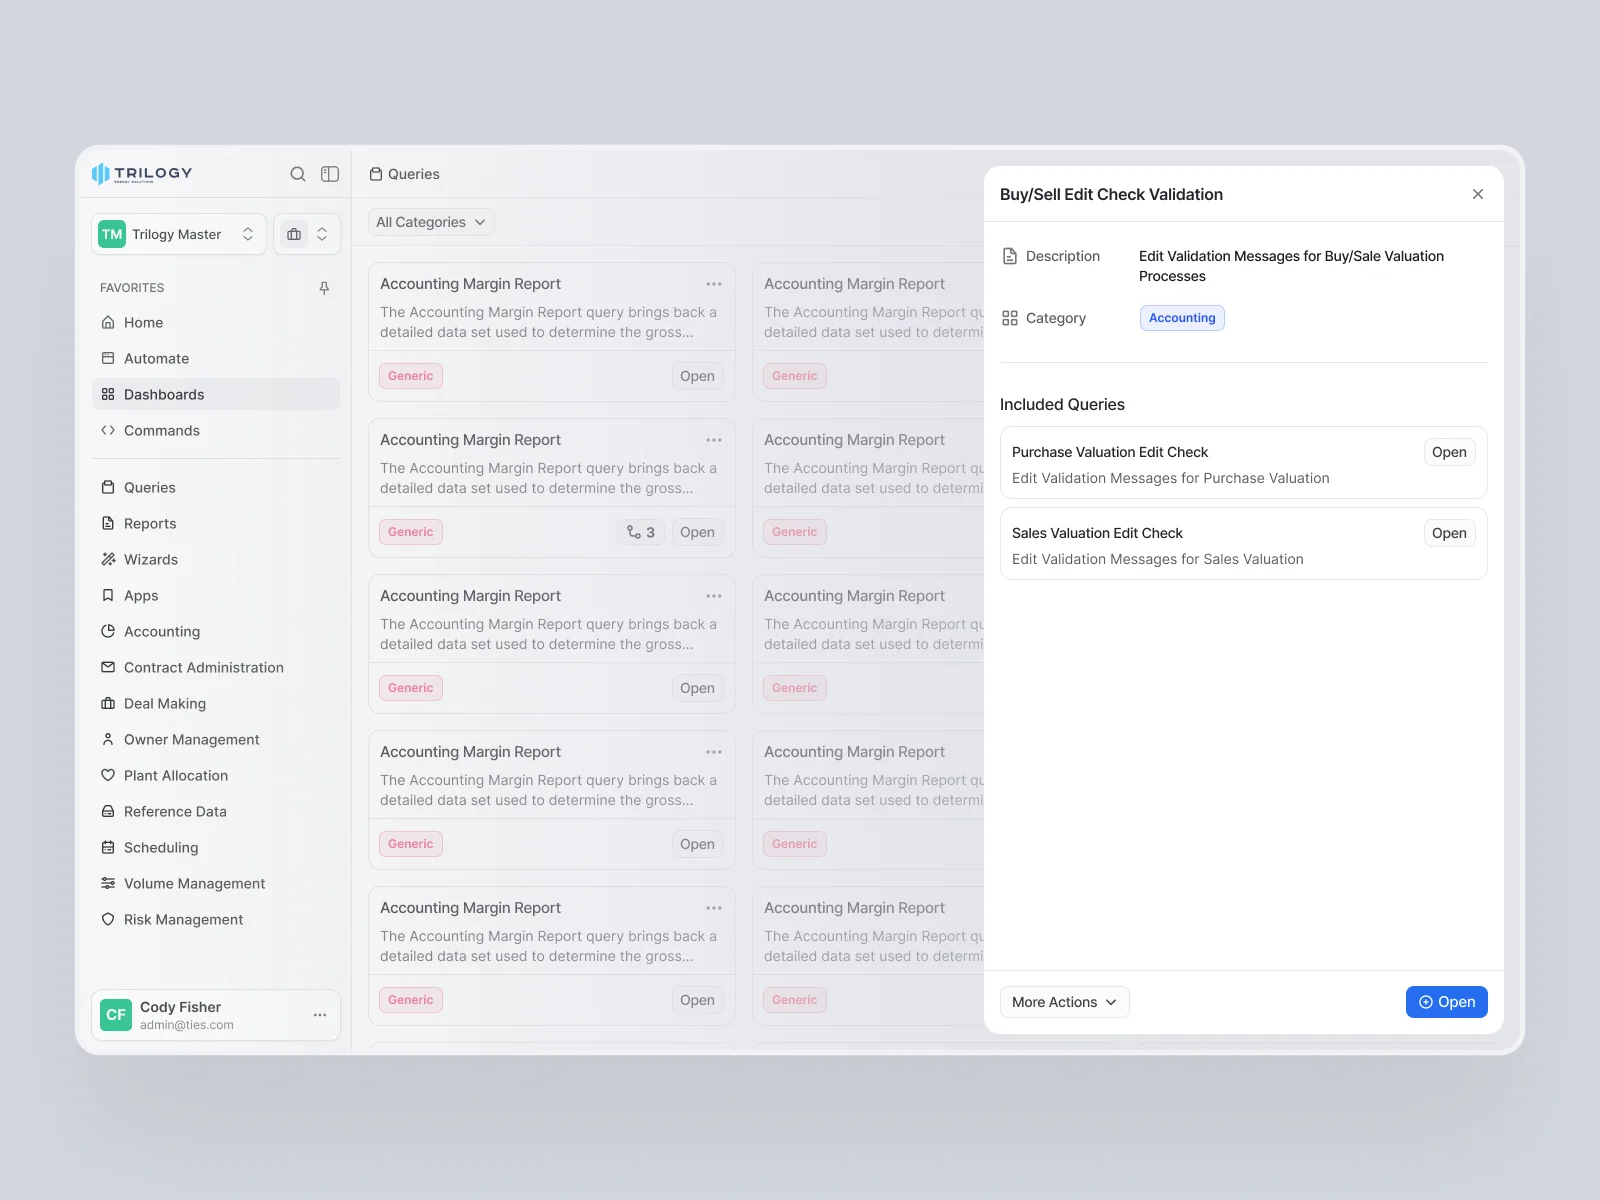
Task: Go to Home in favorites
Action: pyautogui.click(x=216, y=322)
